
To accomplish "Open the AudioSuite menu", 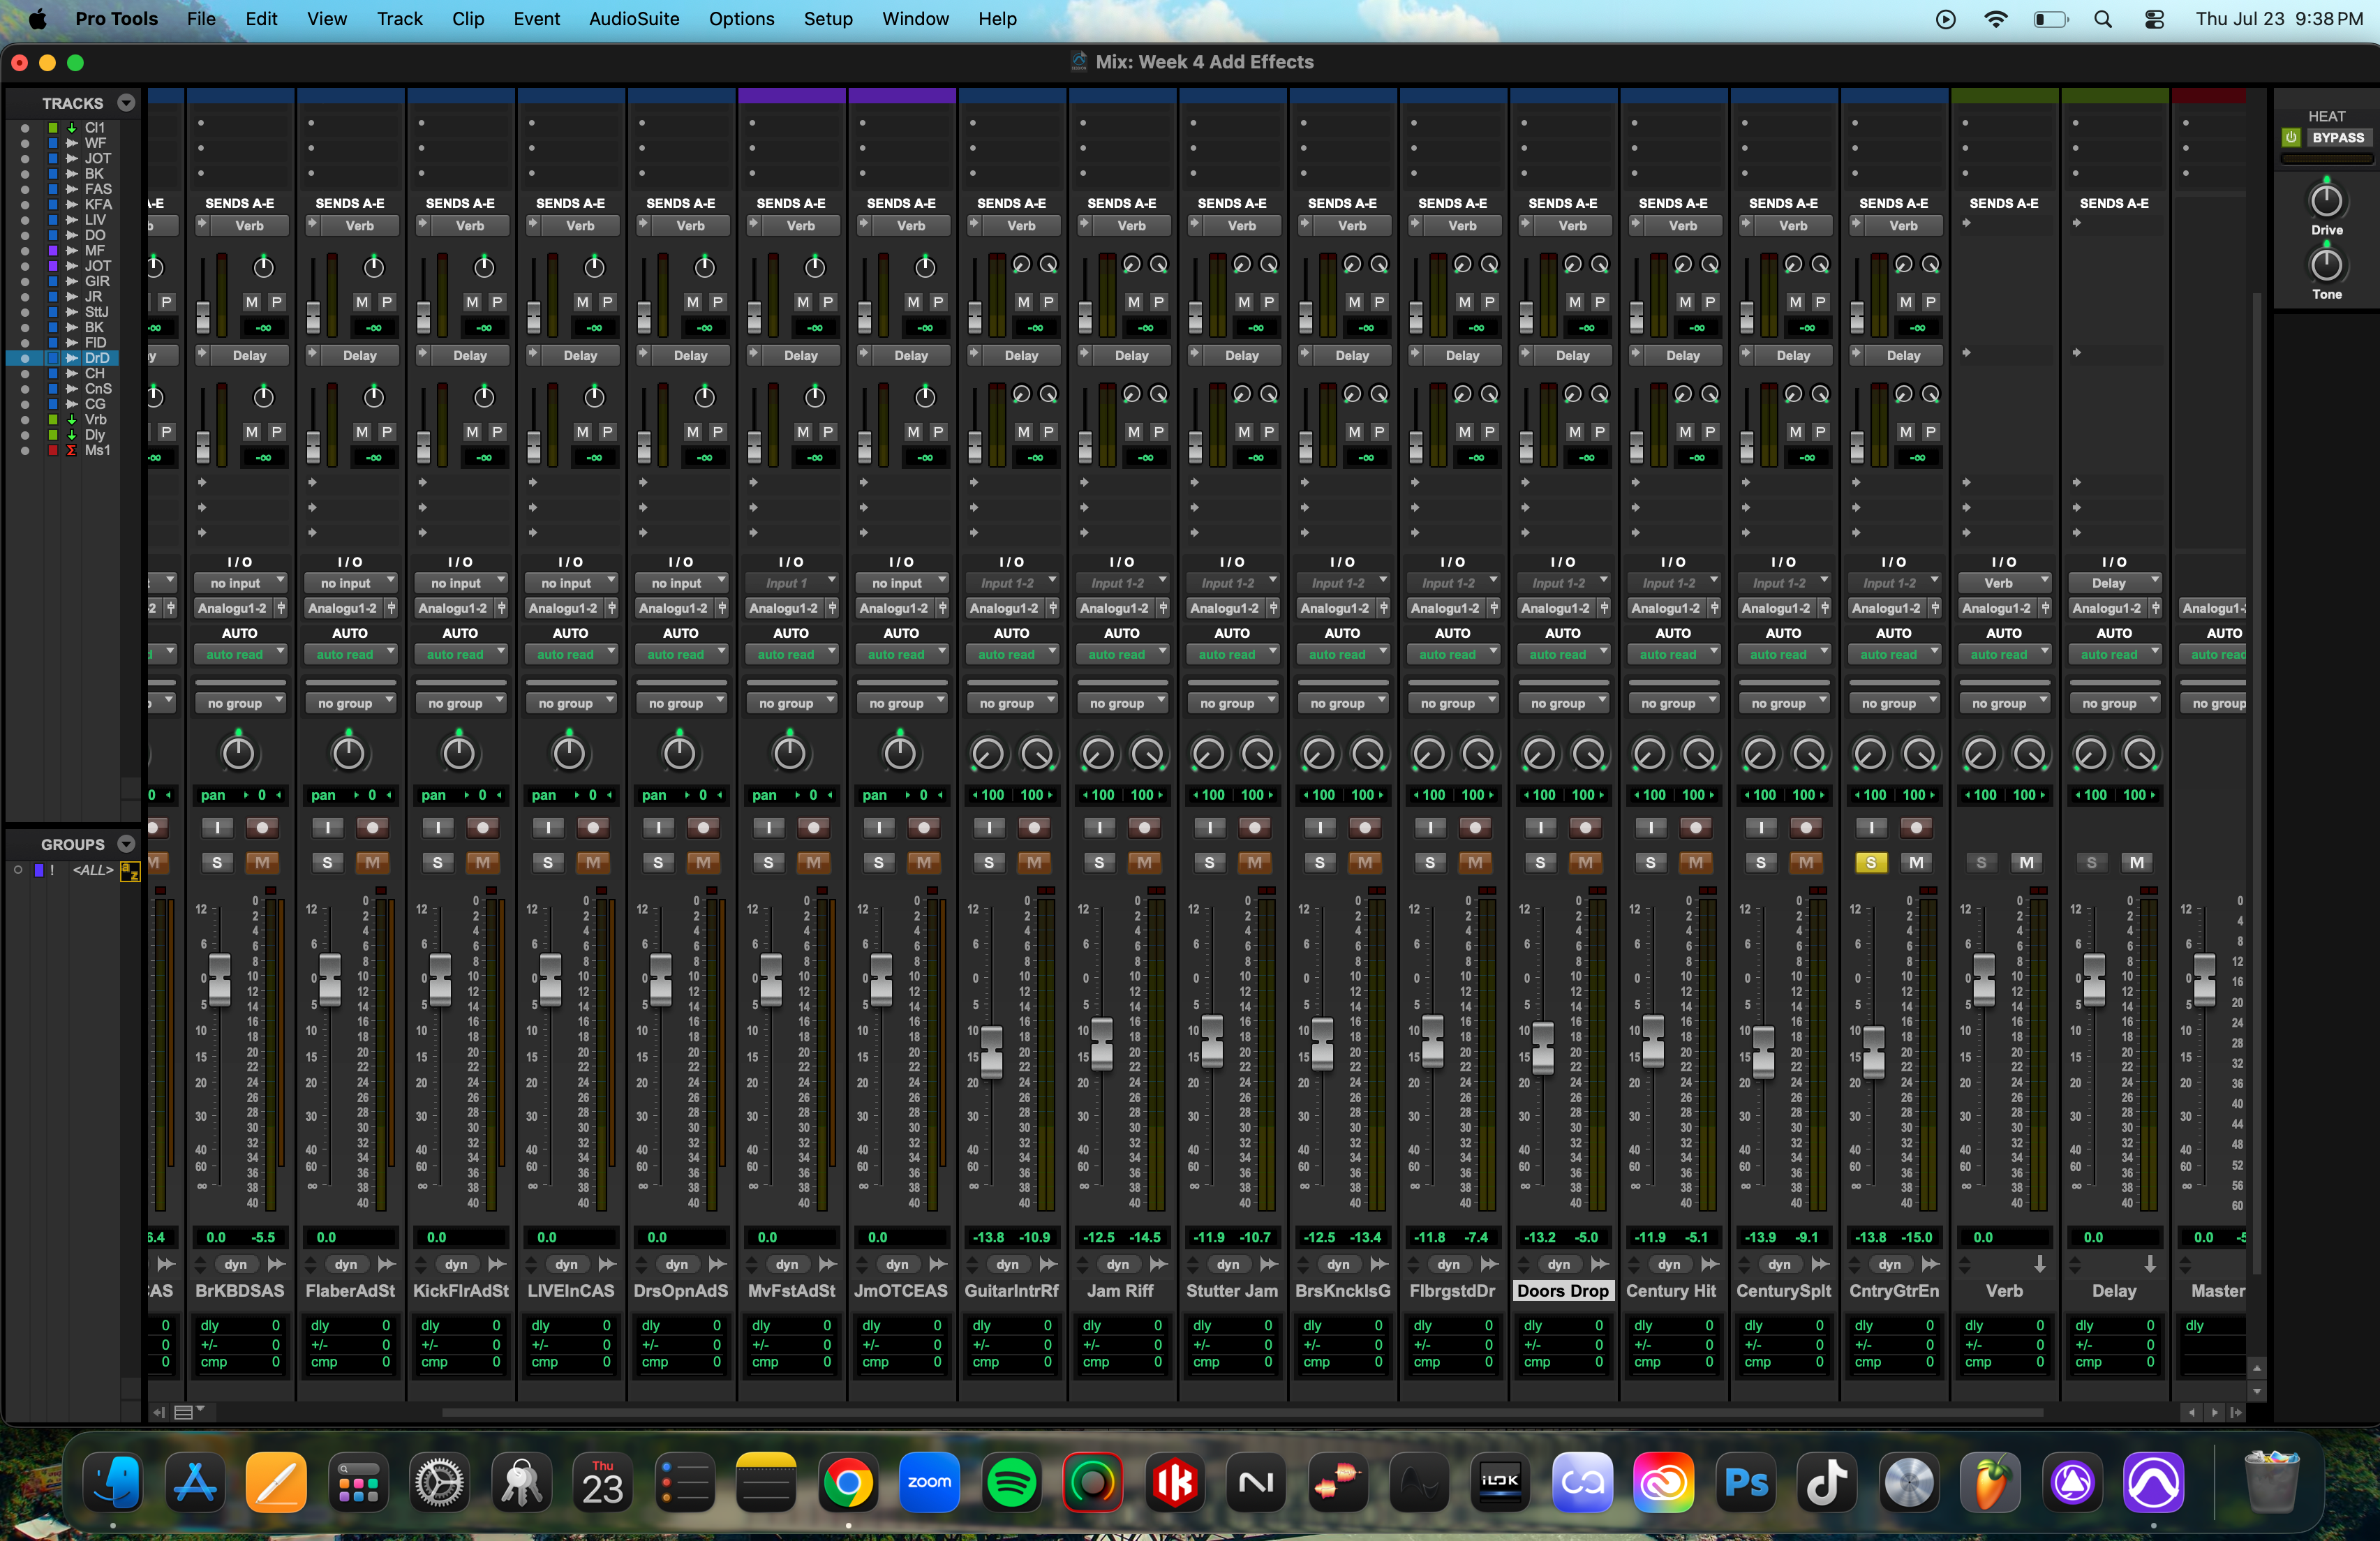I will (633, 19).
